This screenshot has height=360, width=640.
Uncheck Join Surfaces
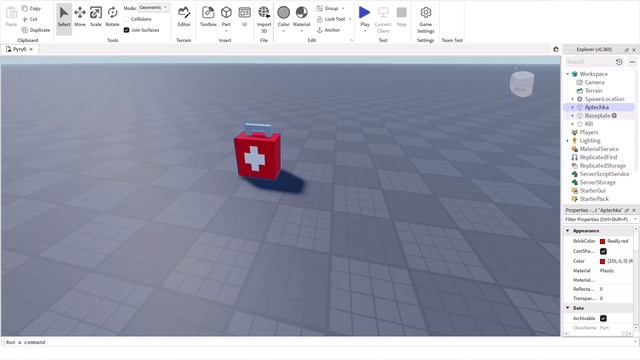127,30
